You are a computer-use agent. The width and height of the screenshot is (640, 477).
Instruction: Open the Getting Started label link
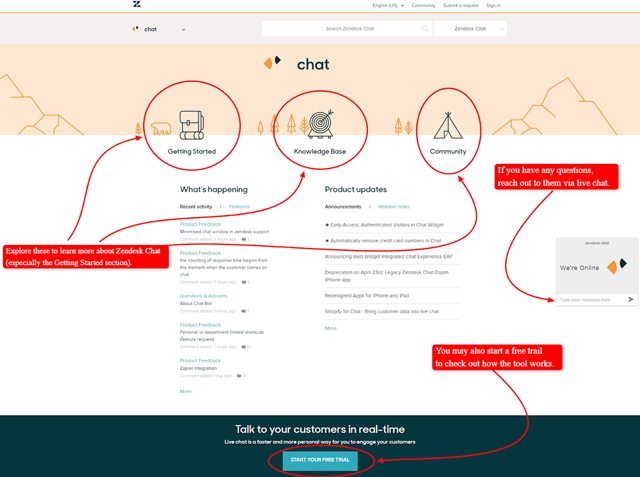[192, 151]
